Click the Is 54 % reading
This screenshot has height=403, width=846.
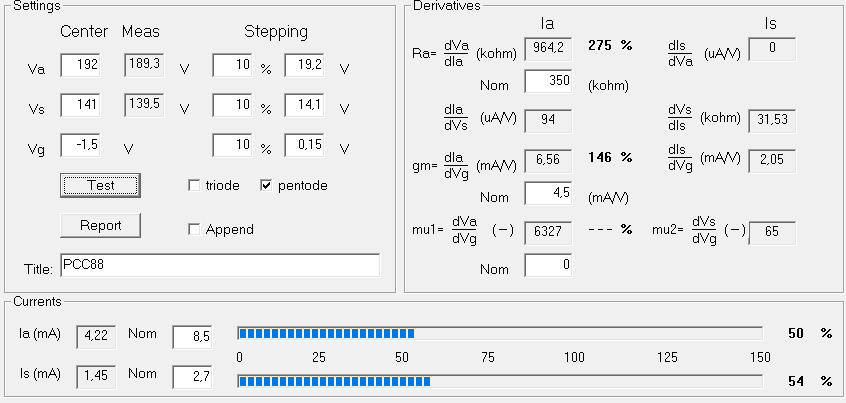(810, 381)
